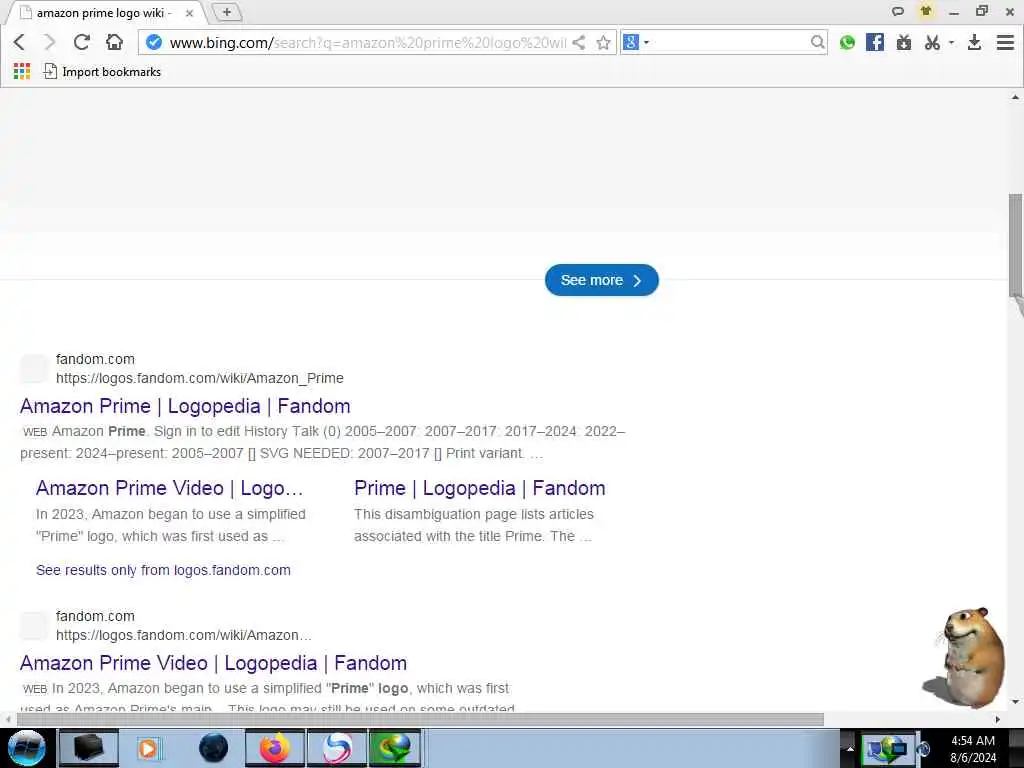Viewport: 1024px width, 768px height.
Task: Open the browser main menu
Action: 1005,42
